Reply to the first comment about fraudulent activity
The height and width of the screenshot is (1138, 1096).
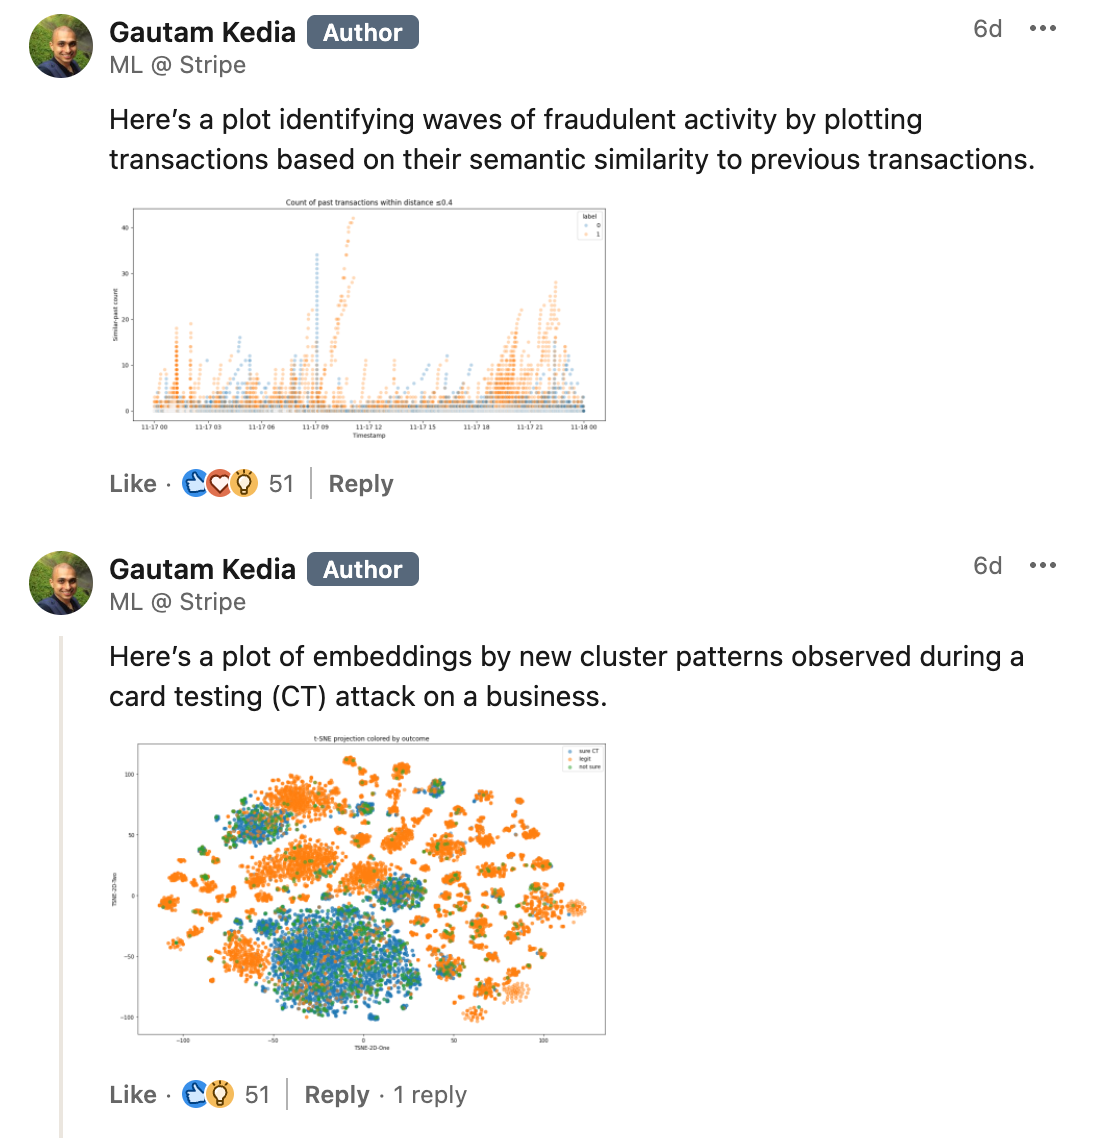click(361, 484)
